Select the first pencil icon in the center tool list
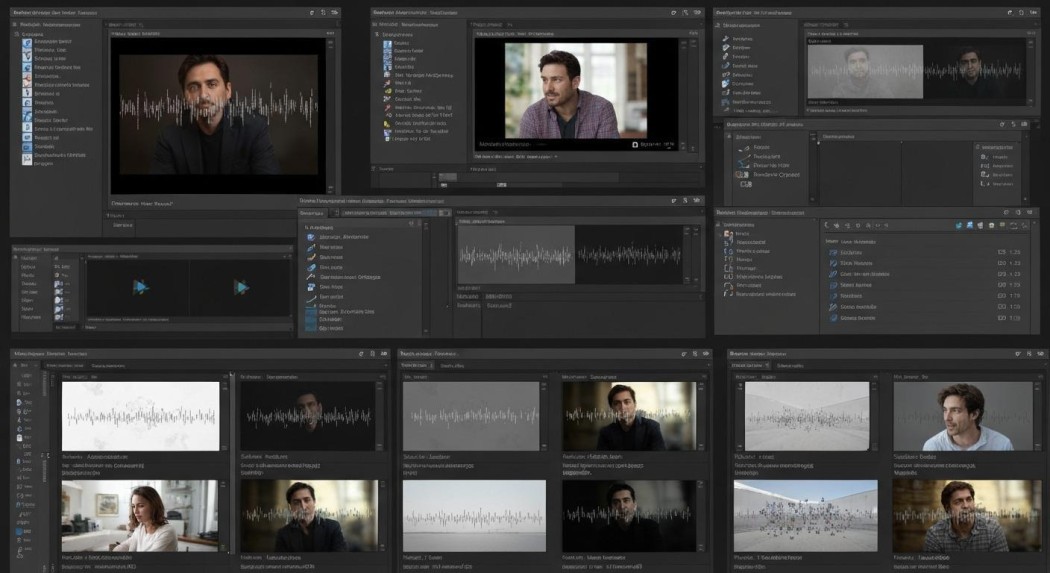This screenshot has height=573, width=1050. tap(312, 248)
